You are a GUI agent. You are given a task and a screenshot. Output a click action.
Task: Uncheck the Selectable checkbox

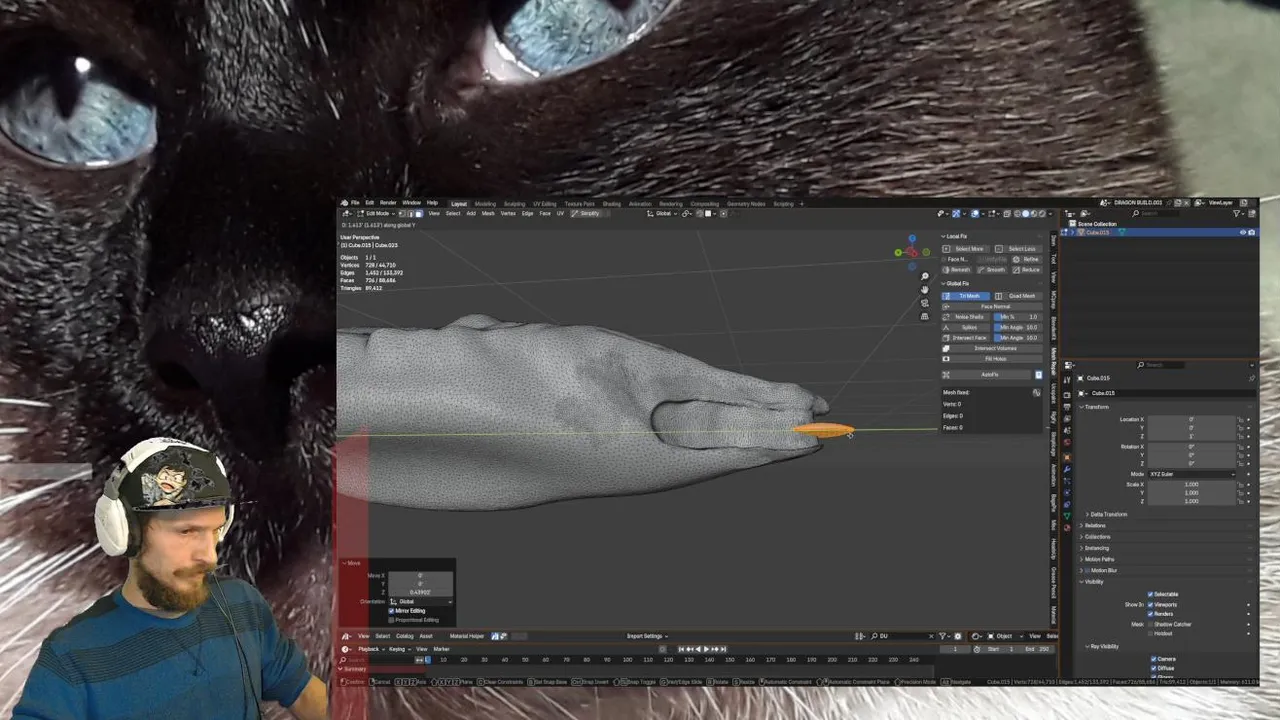(x=1150, y=594)
